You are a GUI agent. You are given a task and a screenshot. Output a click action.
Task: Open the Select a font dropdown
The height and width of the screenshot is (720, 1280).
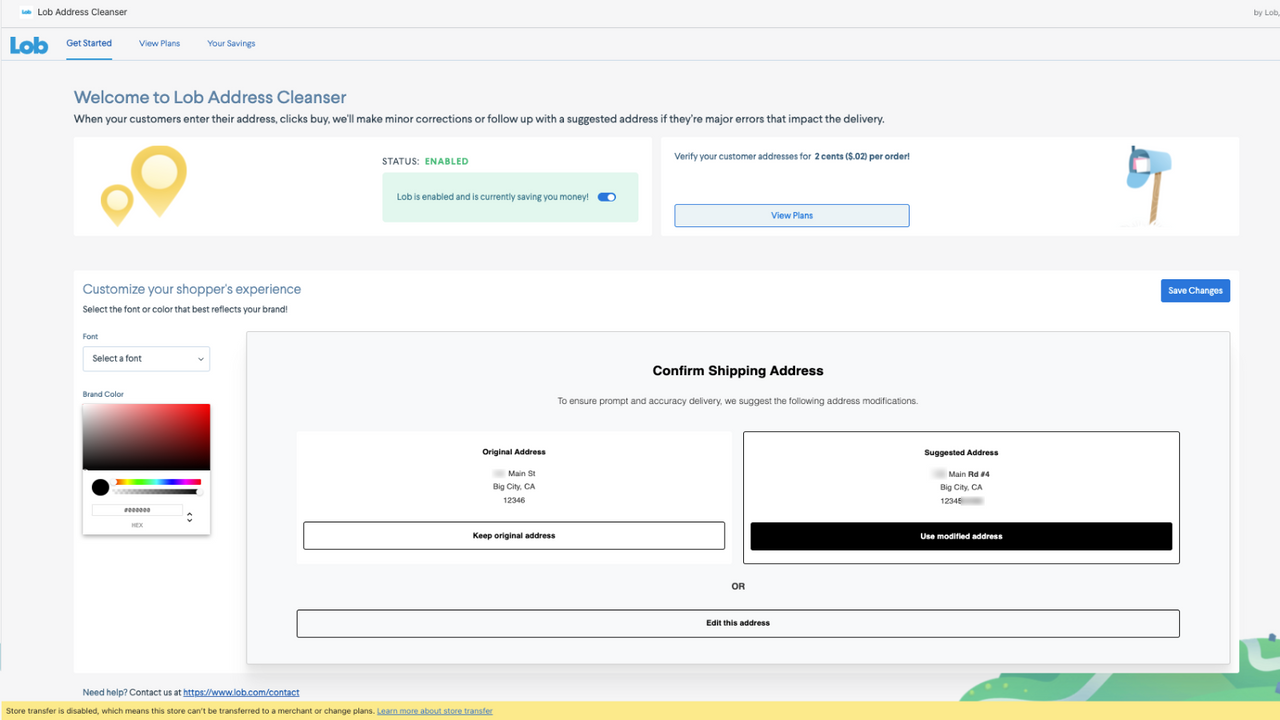point(146,358)
